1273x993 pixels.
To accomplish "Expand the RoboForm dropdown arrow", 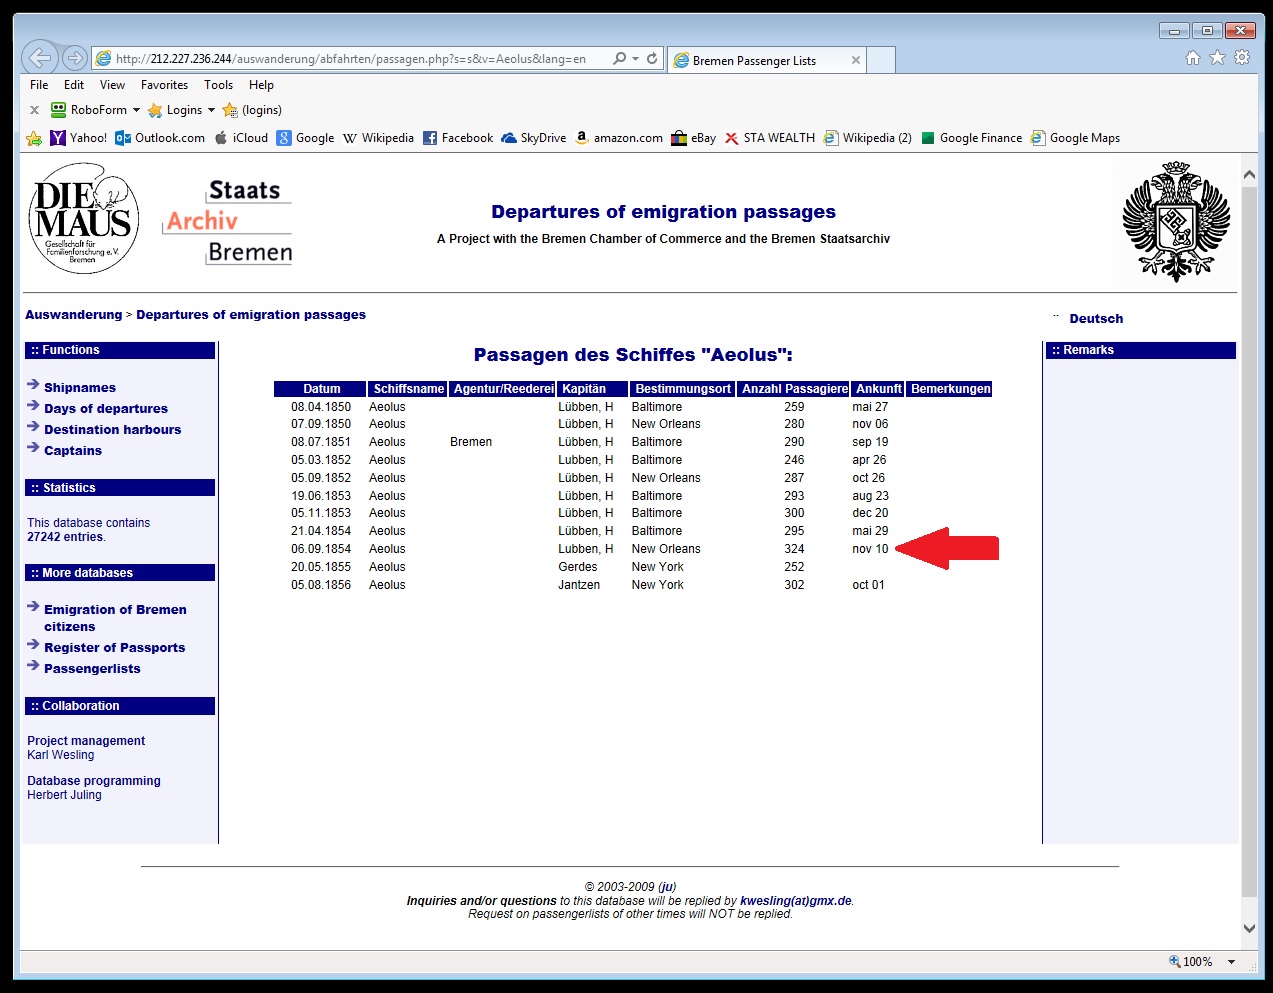I will click(x=136, y=110).
